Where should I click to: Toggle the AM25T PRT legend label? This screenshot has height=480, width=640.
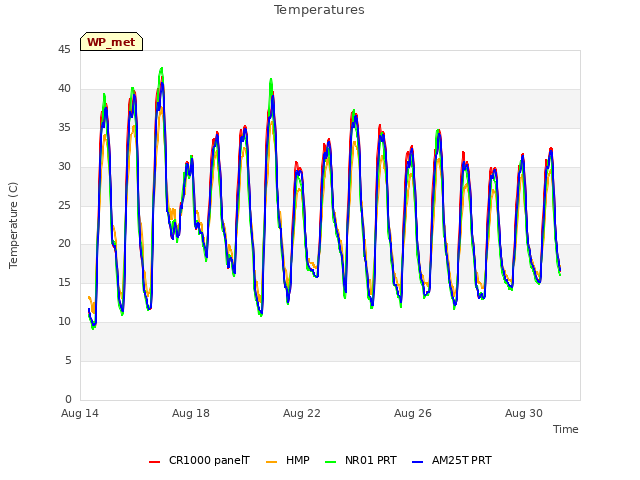pyautogui.click(x=462, y=460)
